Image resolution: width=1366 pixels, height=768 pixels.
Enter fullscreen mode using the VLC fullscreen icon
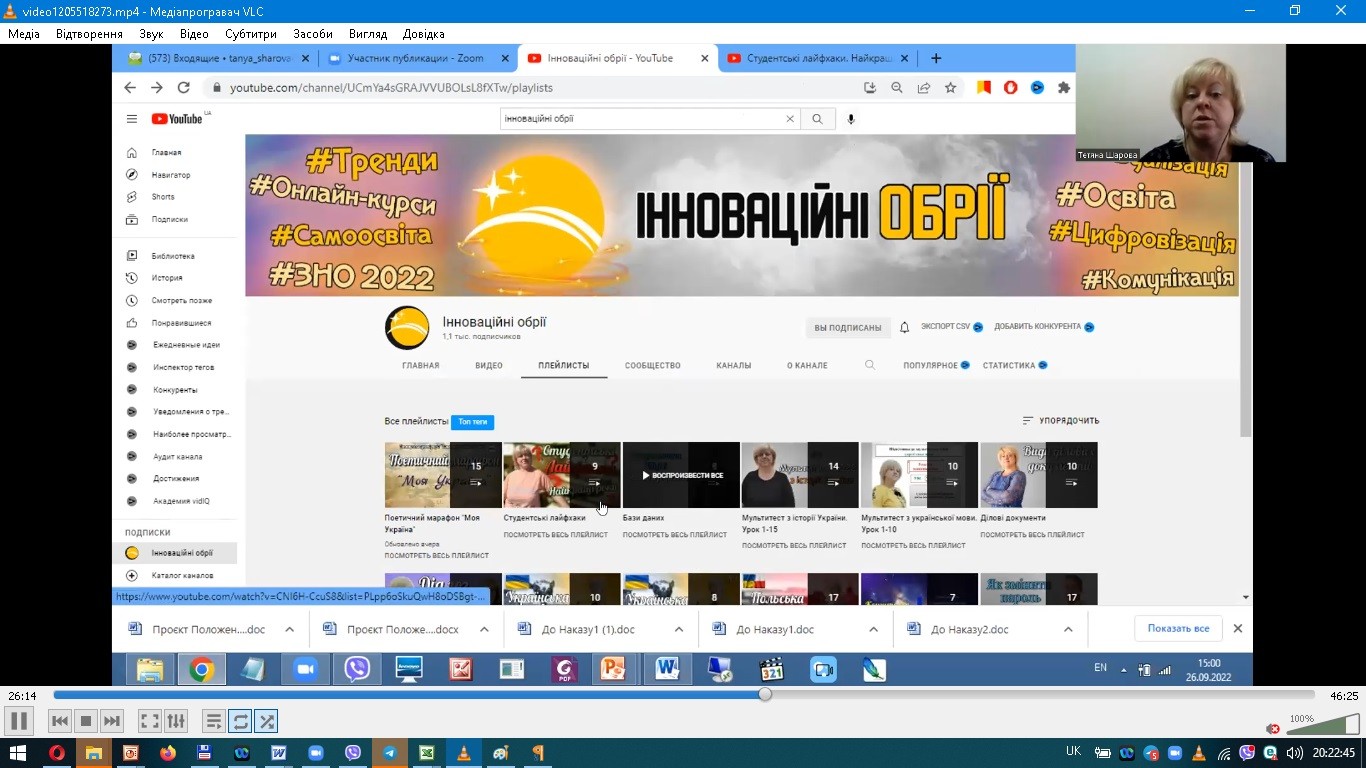[150, 721]
